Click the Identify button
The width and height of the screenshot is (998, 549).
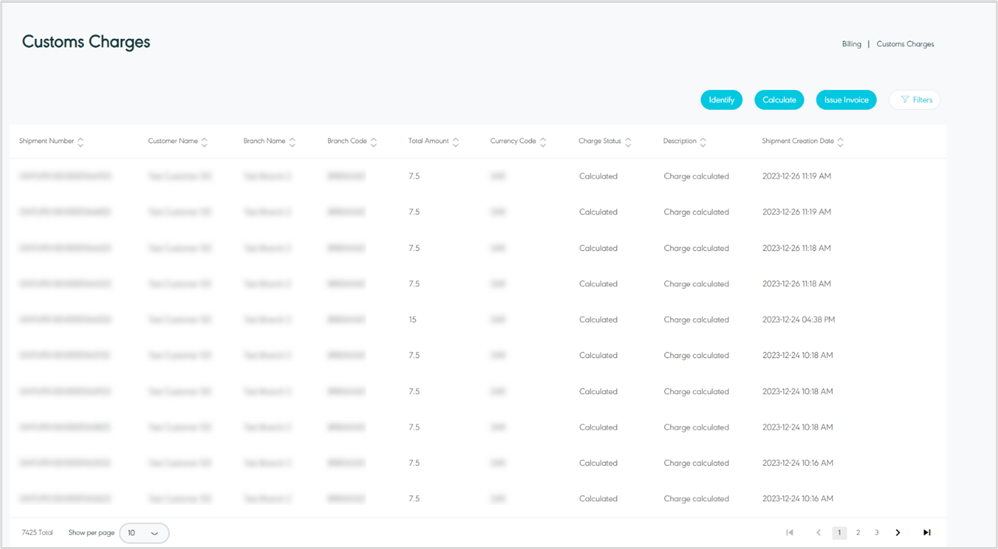click(x=721, y=100)
